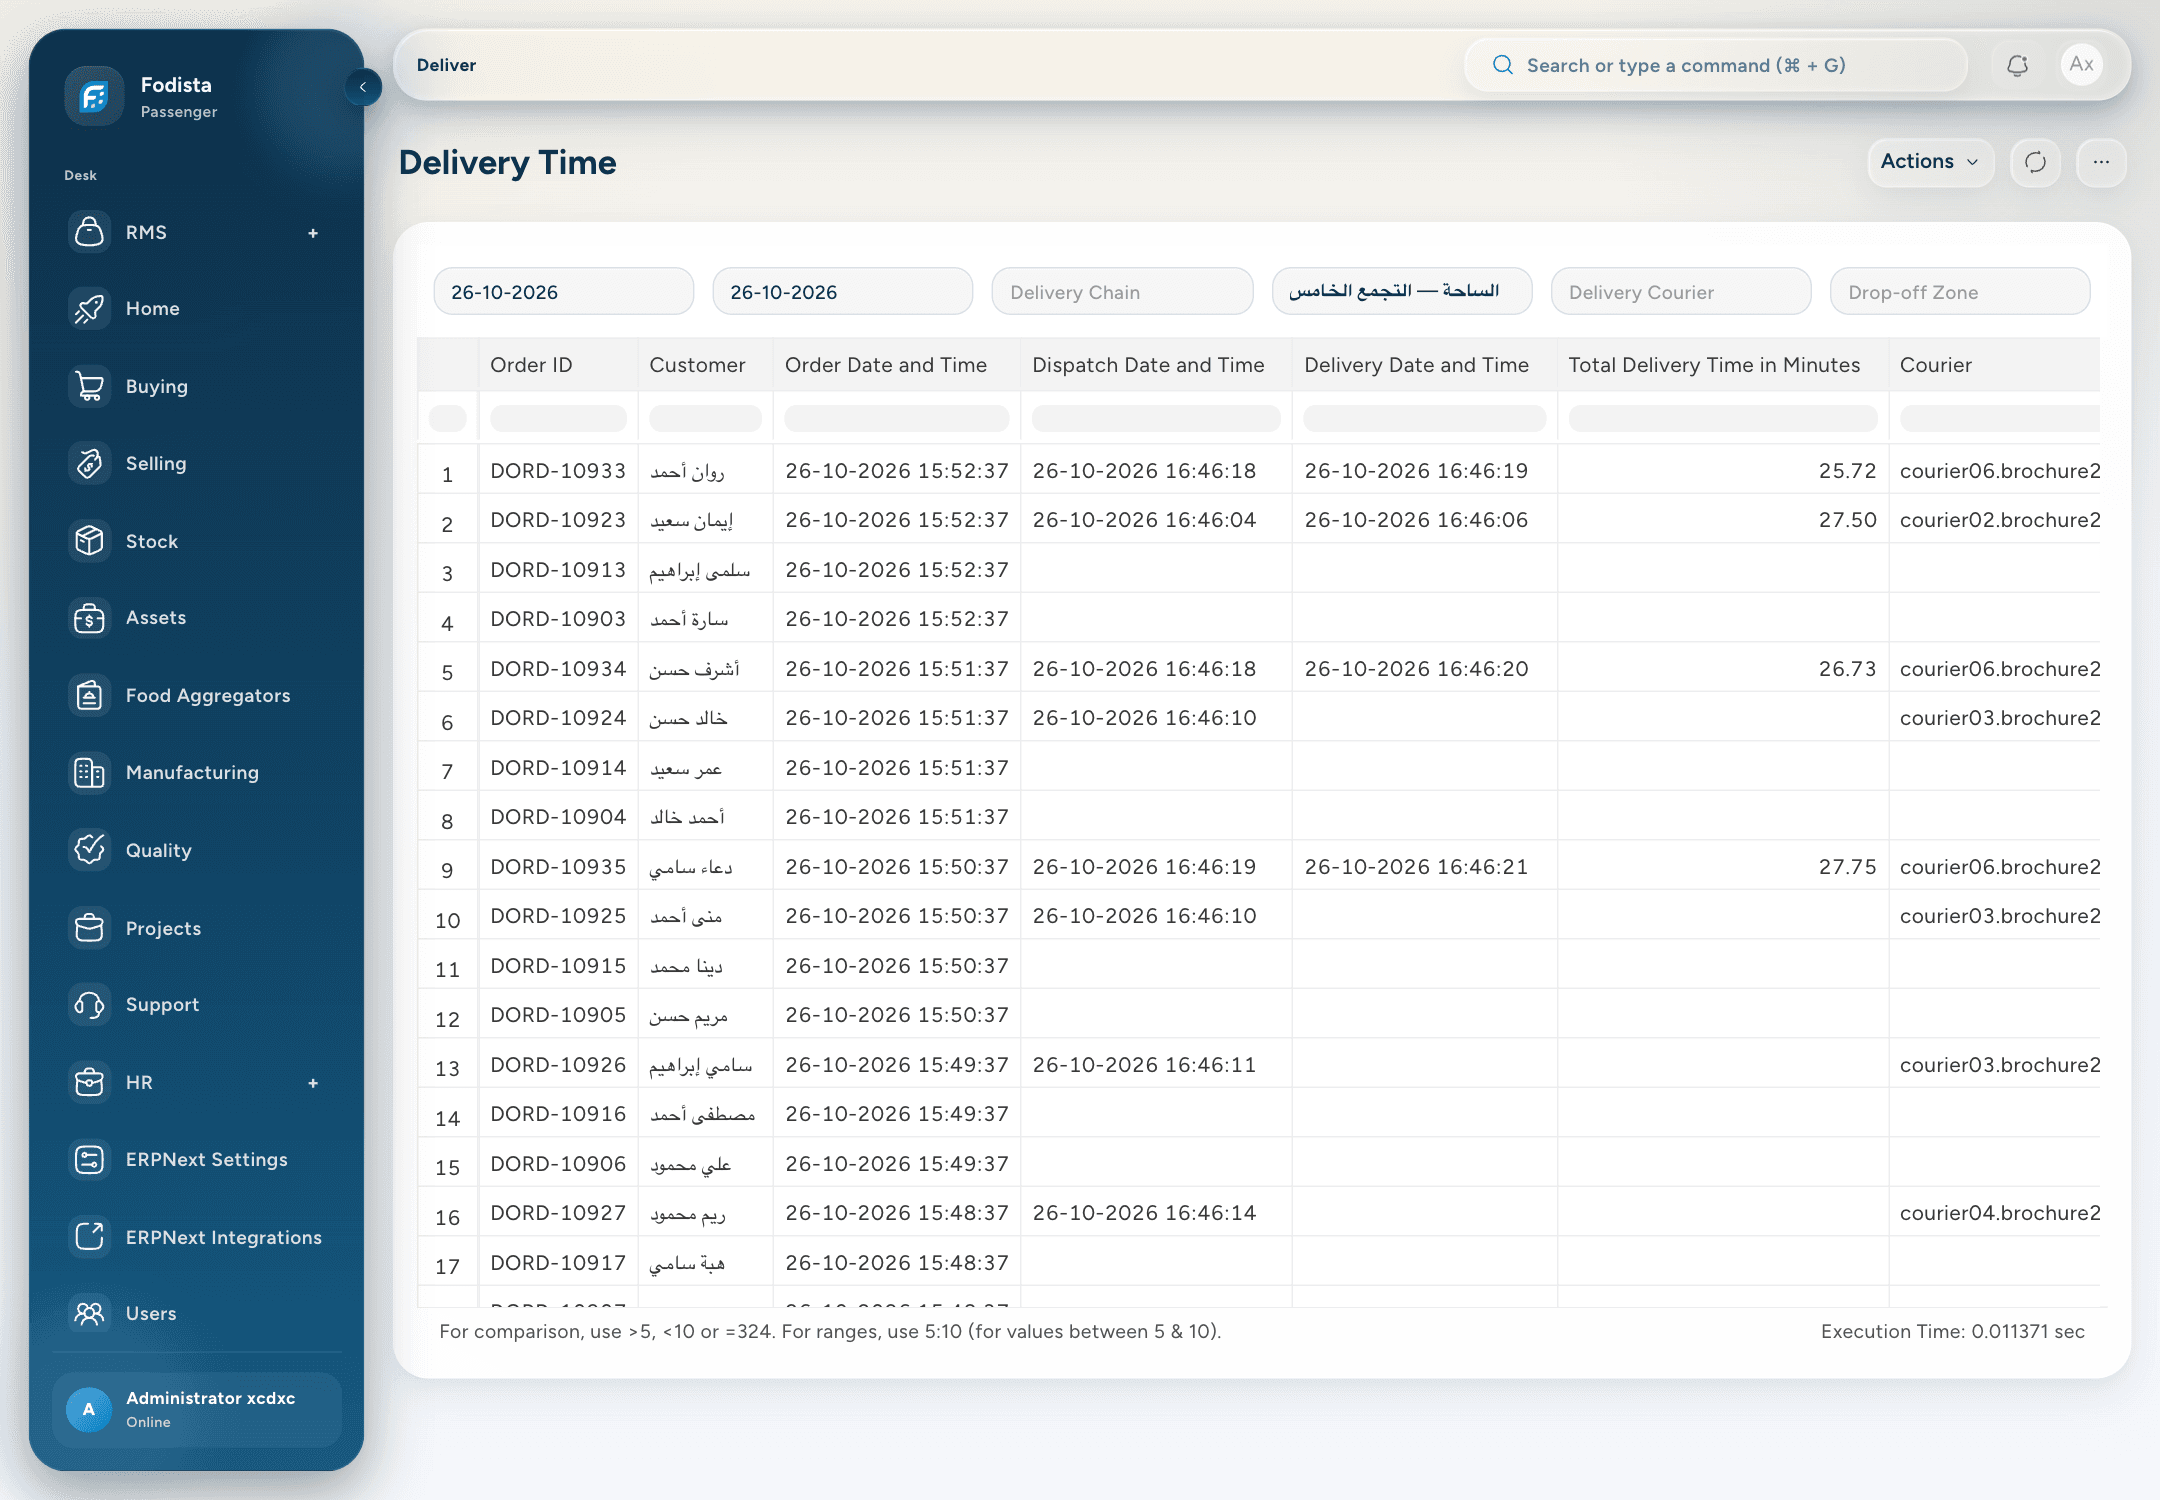Open the Delivery Chain filter
This screenshot has width=2160, height=1500.
point(1122,292)
